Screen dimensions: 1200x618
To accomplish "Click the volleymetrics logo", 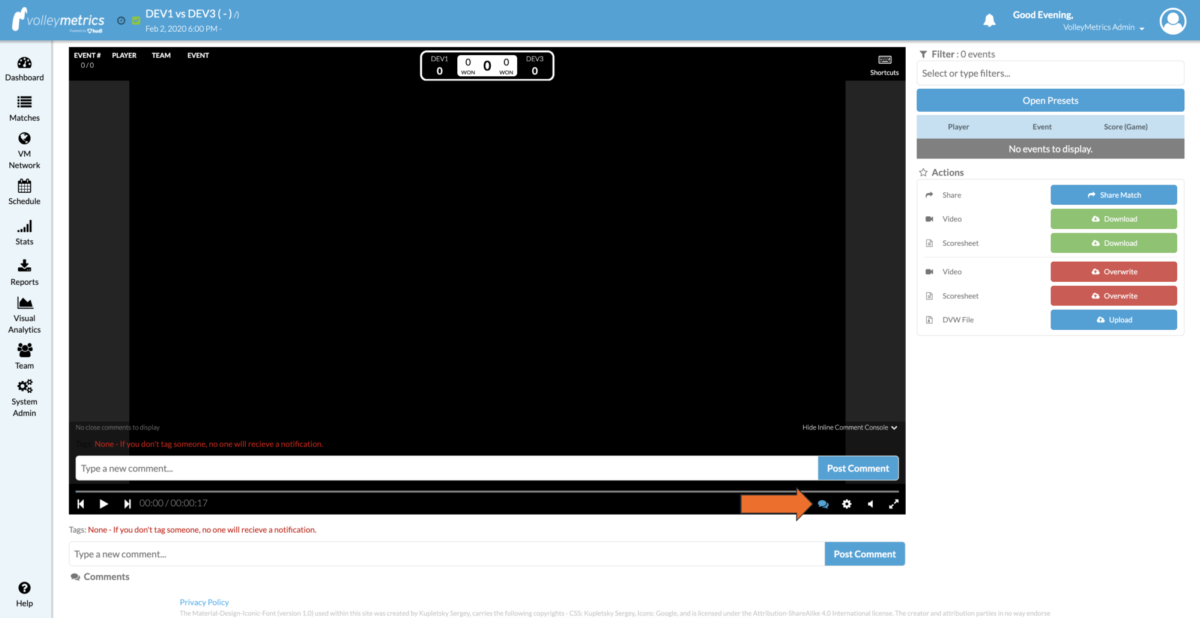I will pyautogui.click(x=58, y=20).
